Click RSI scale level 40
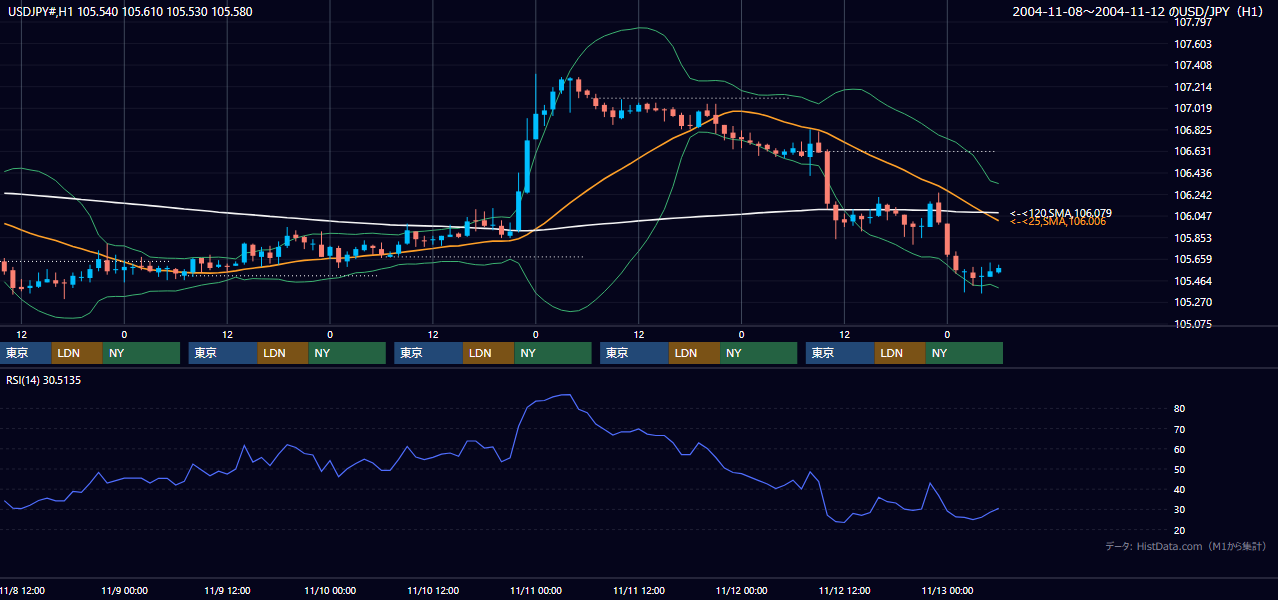Image resolution: width=1278 pixels, height=600 pixels. [1180, 489]
